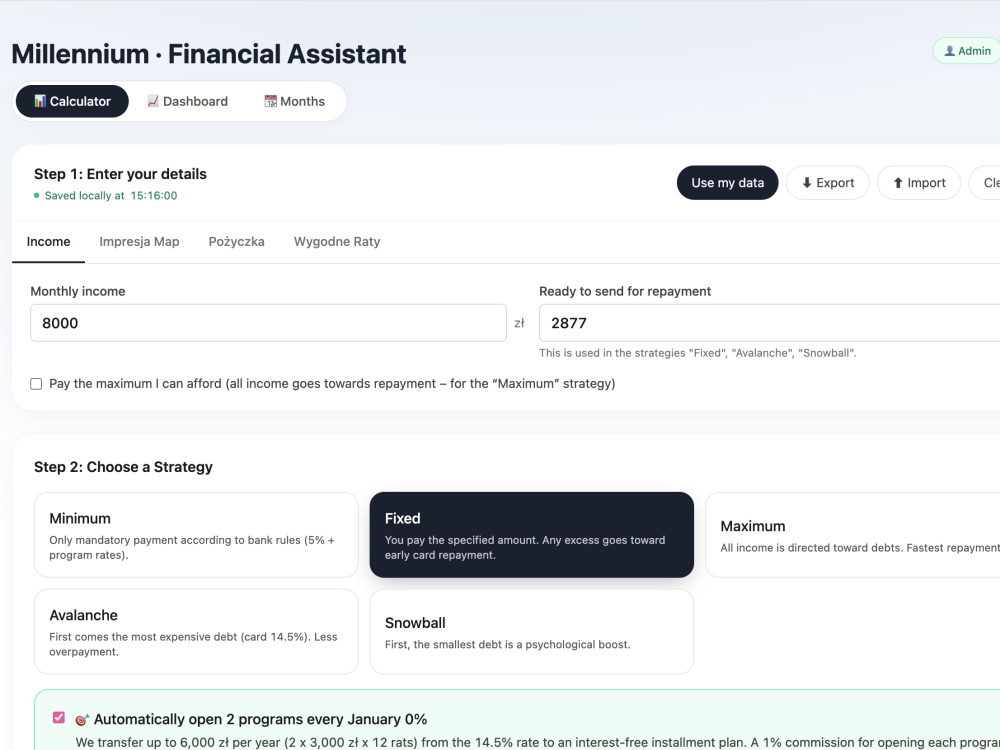Click the Saved locally at 15:16:00 status
The height and width of the screenshot is (750, 1000).
106,196
